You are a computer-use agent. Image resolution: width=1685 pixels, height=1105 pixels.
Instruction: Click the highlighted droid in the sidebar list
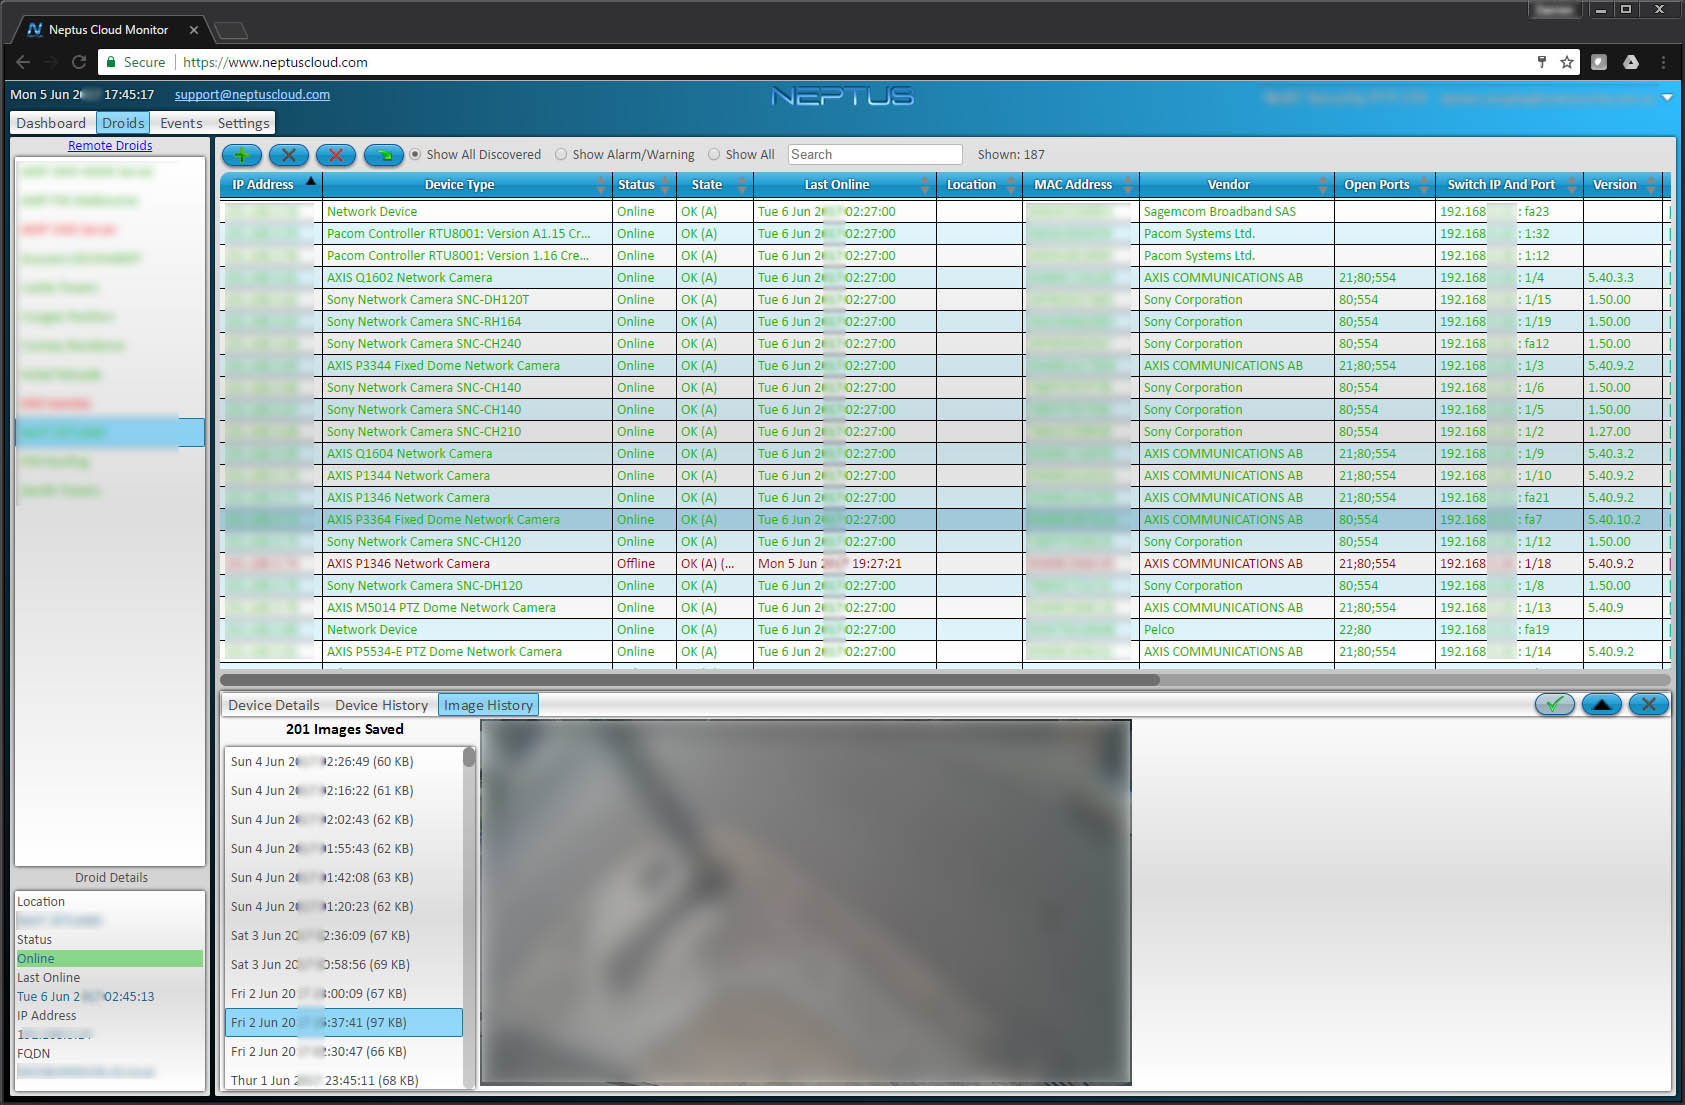click(110, 432)
